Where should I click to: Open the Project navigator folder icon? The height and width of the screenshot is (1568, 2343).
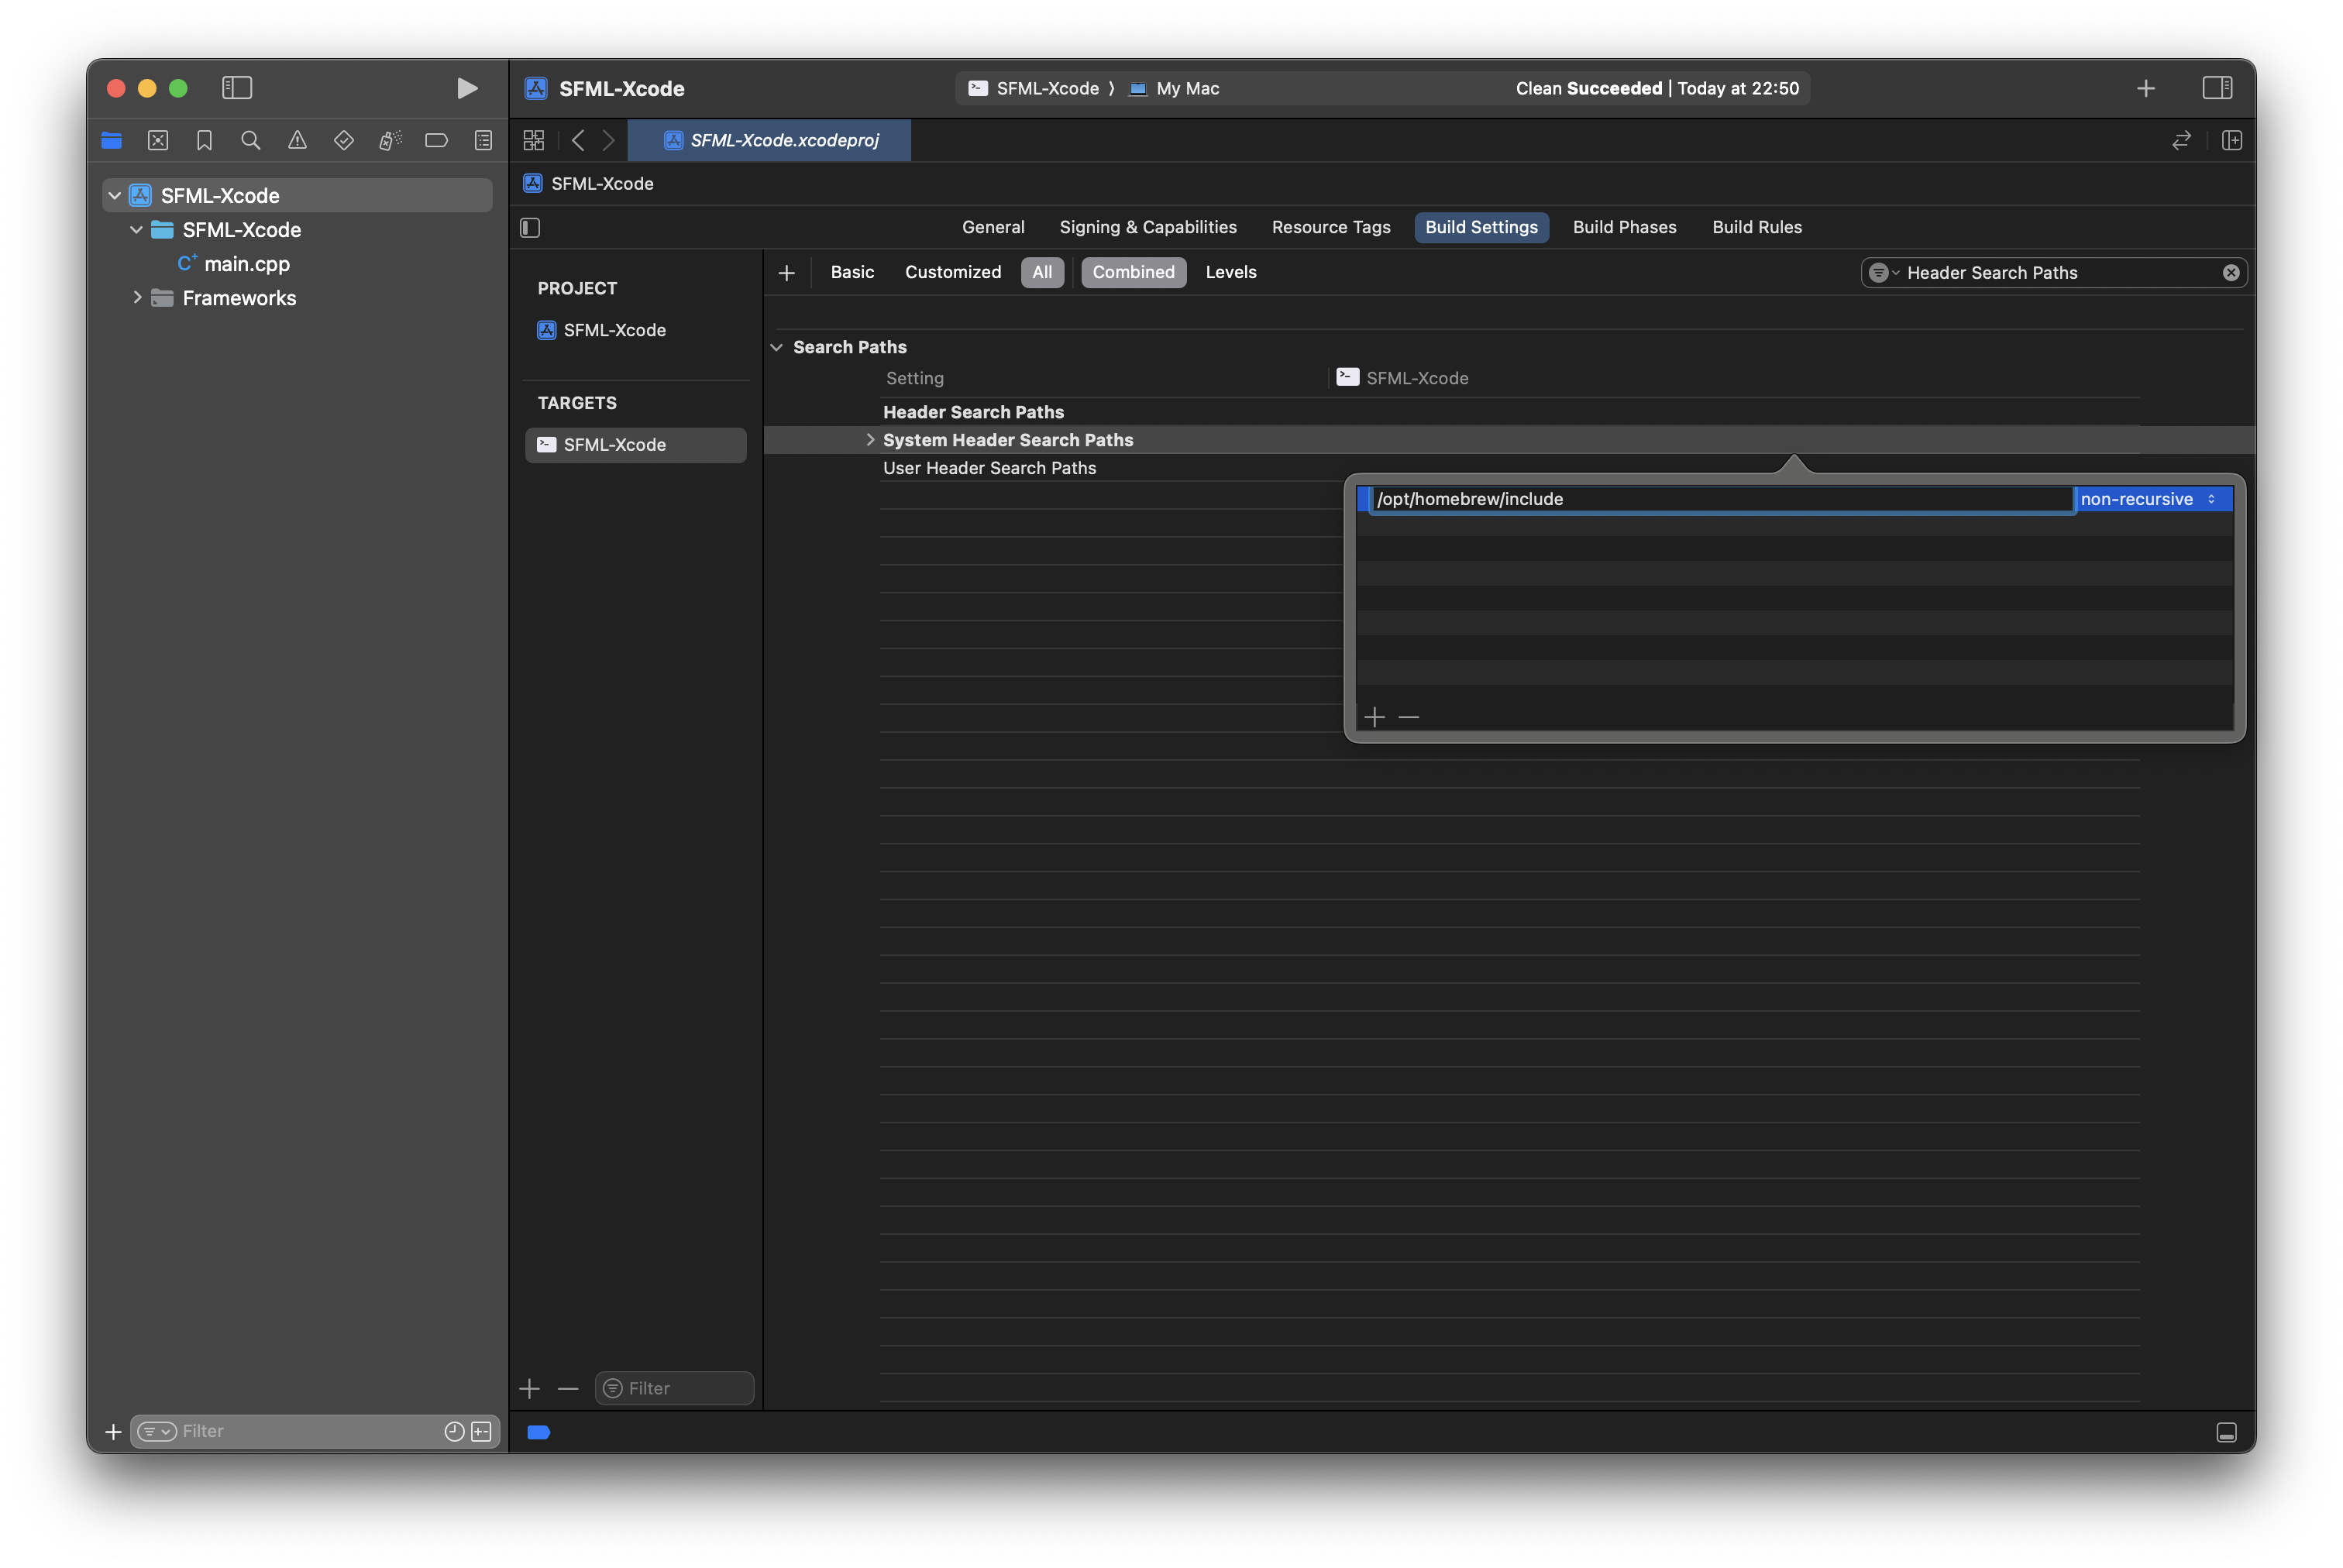111,140
